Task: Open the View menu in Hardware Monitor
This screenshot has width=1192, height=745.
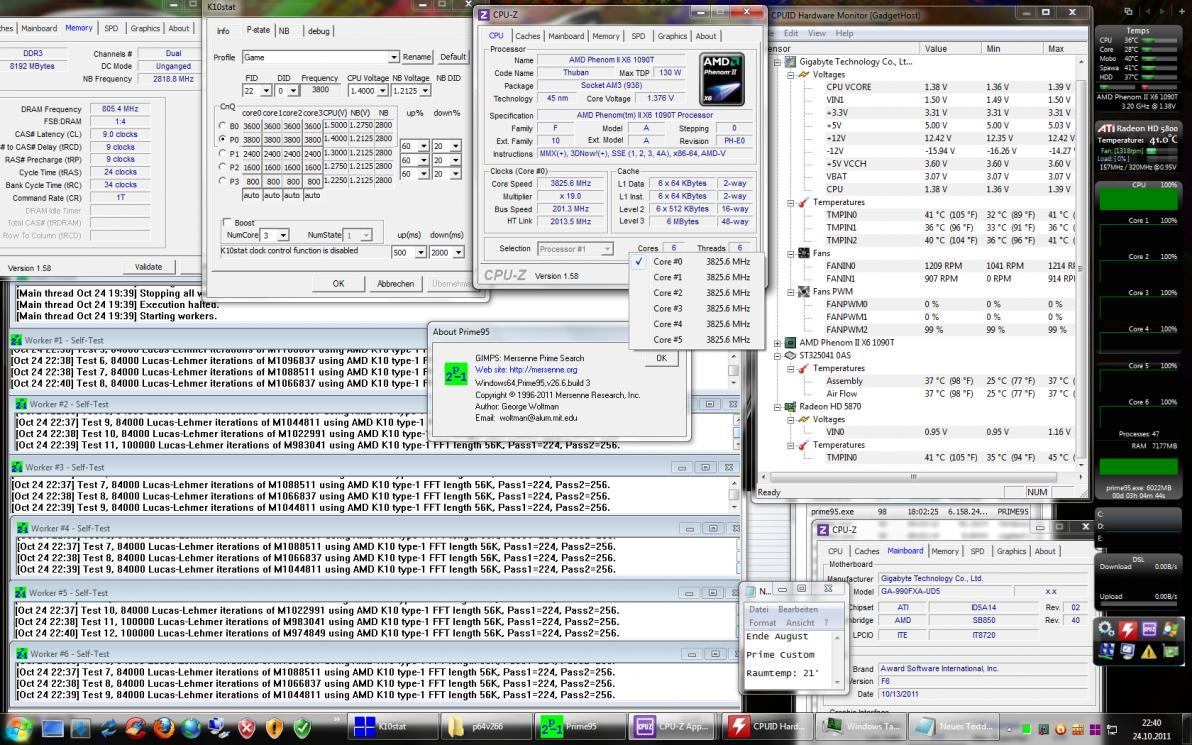Action: pyautogui.click(x=816, y=33)
